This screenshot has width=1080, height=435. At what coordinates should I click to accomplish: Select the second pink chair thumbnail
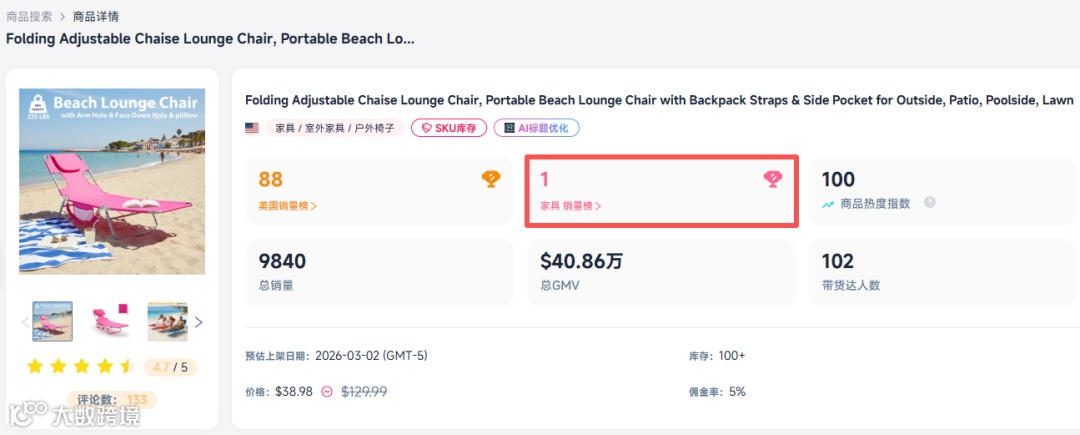pos(110,322)
